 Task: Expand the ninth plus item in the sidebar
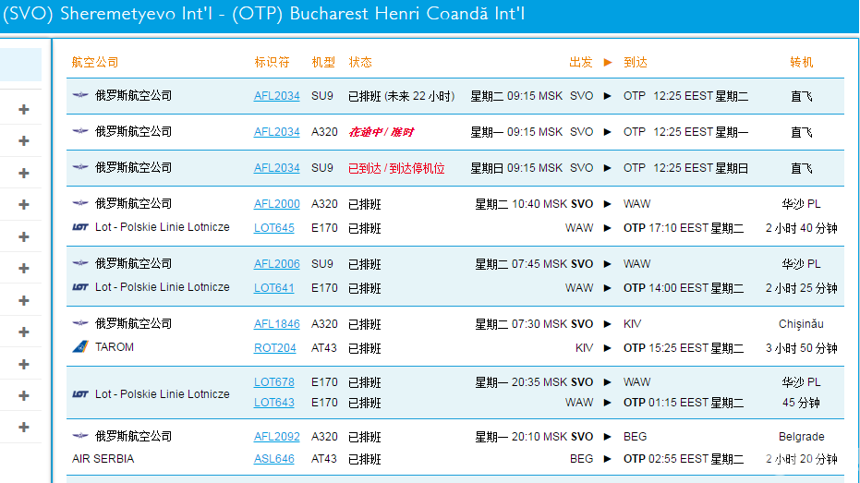coord(24,364)
